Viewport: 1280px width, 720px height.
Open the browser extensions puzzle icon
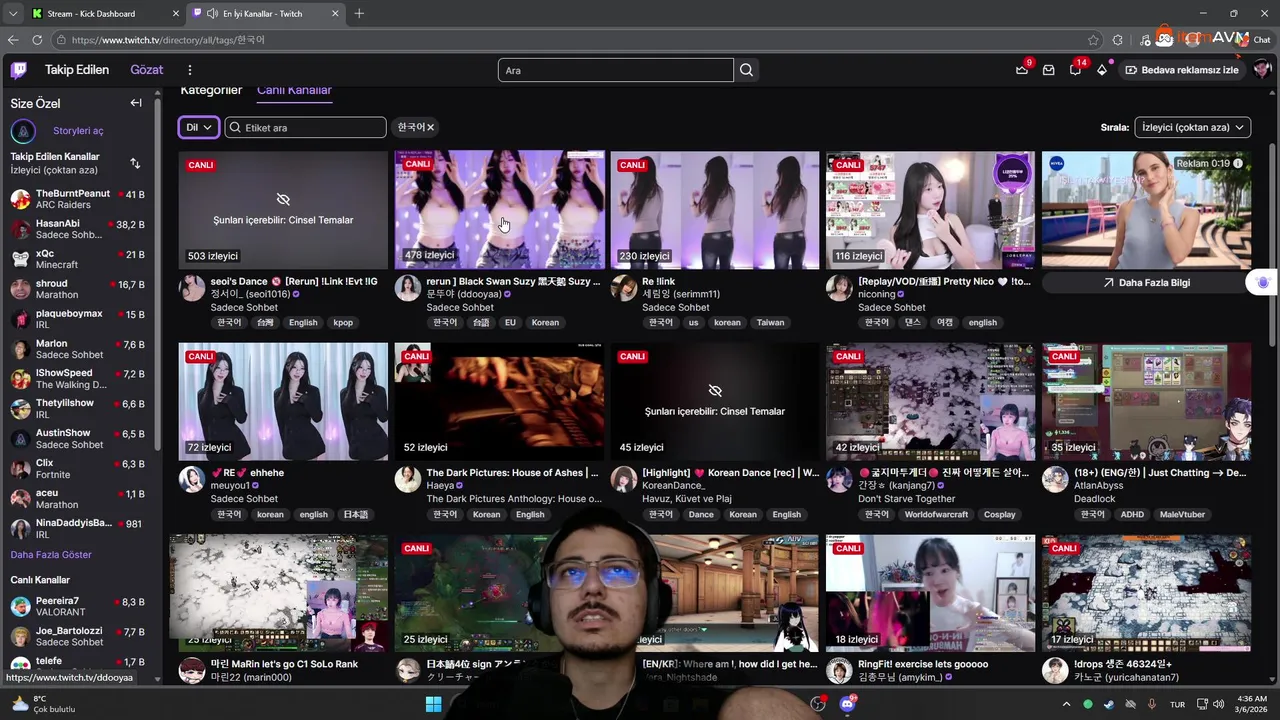click(x=1118, y=40)
